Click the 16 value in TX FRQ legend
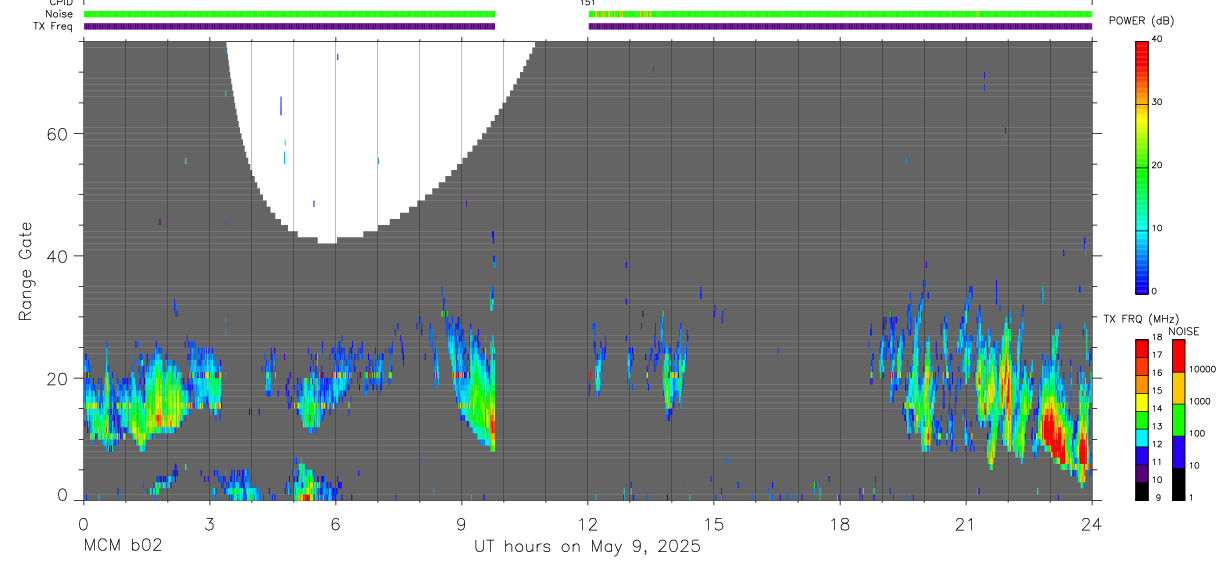 [x=1157, y=373]
